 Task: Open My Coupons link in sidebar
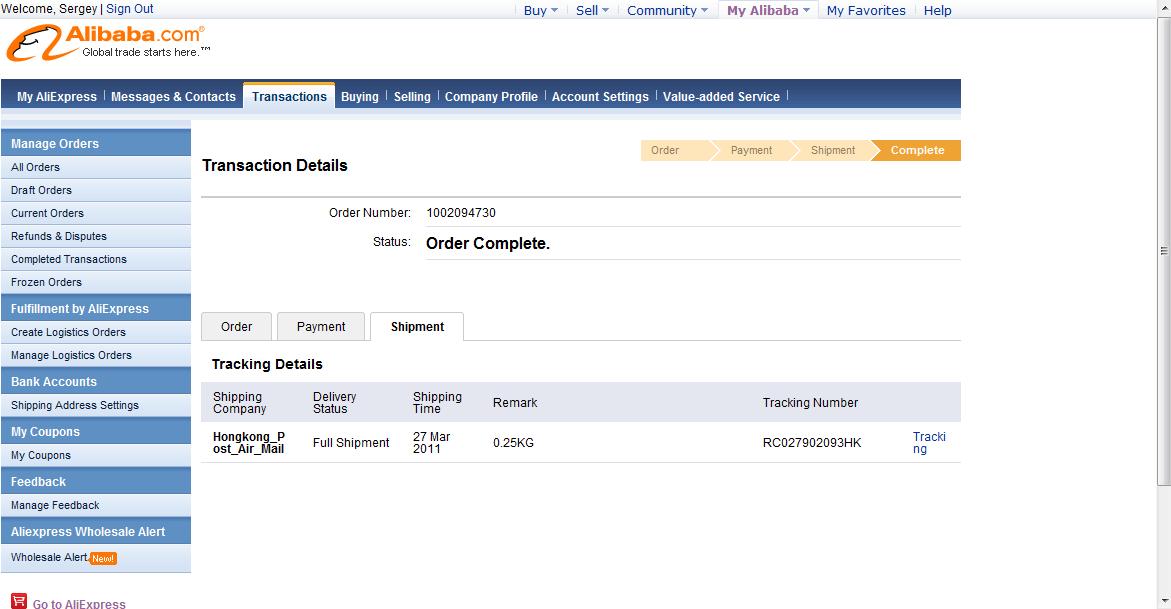tap(96, 456)
